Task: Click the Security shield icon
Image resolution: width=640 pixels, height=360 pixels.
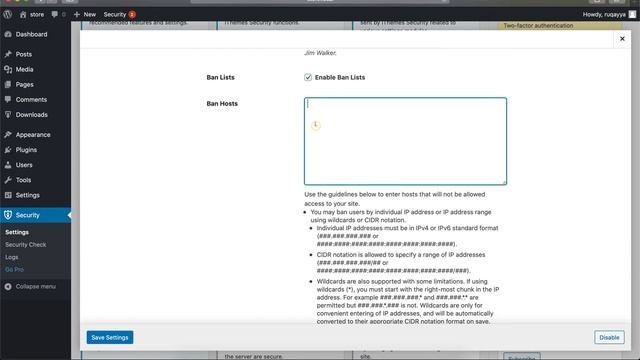Action: click(8, 215)
